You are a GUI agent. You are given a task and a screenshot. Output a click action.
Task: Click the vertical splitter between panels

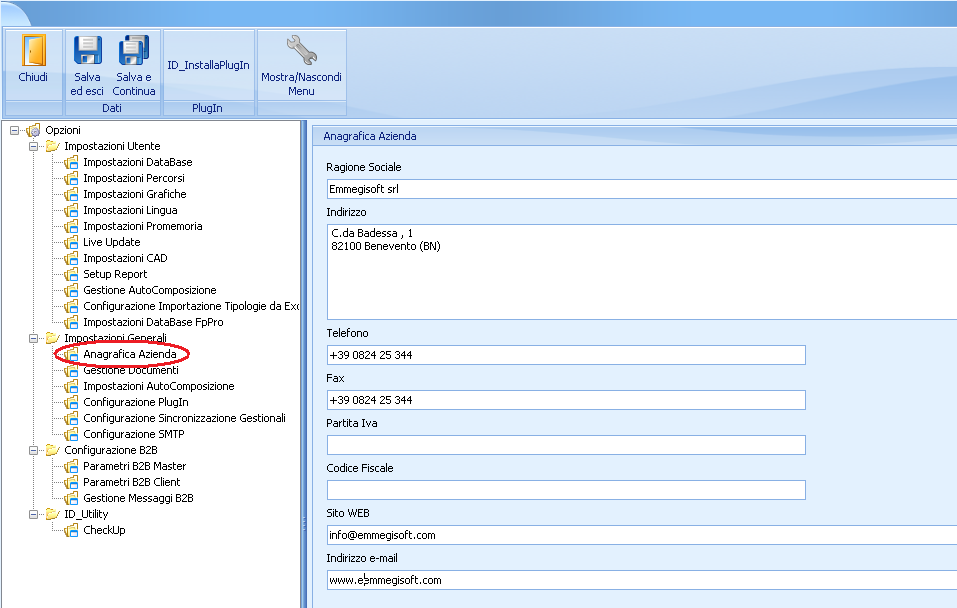(304, 364)
